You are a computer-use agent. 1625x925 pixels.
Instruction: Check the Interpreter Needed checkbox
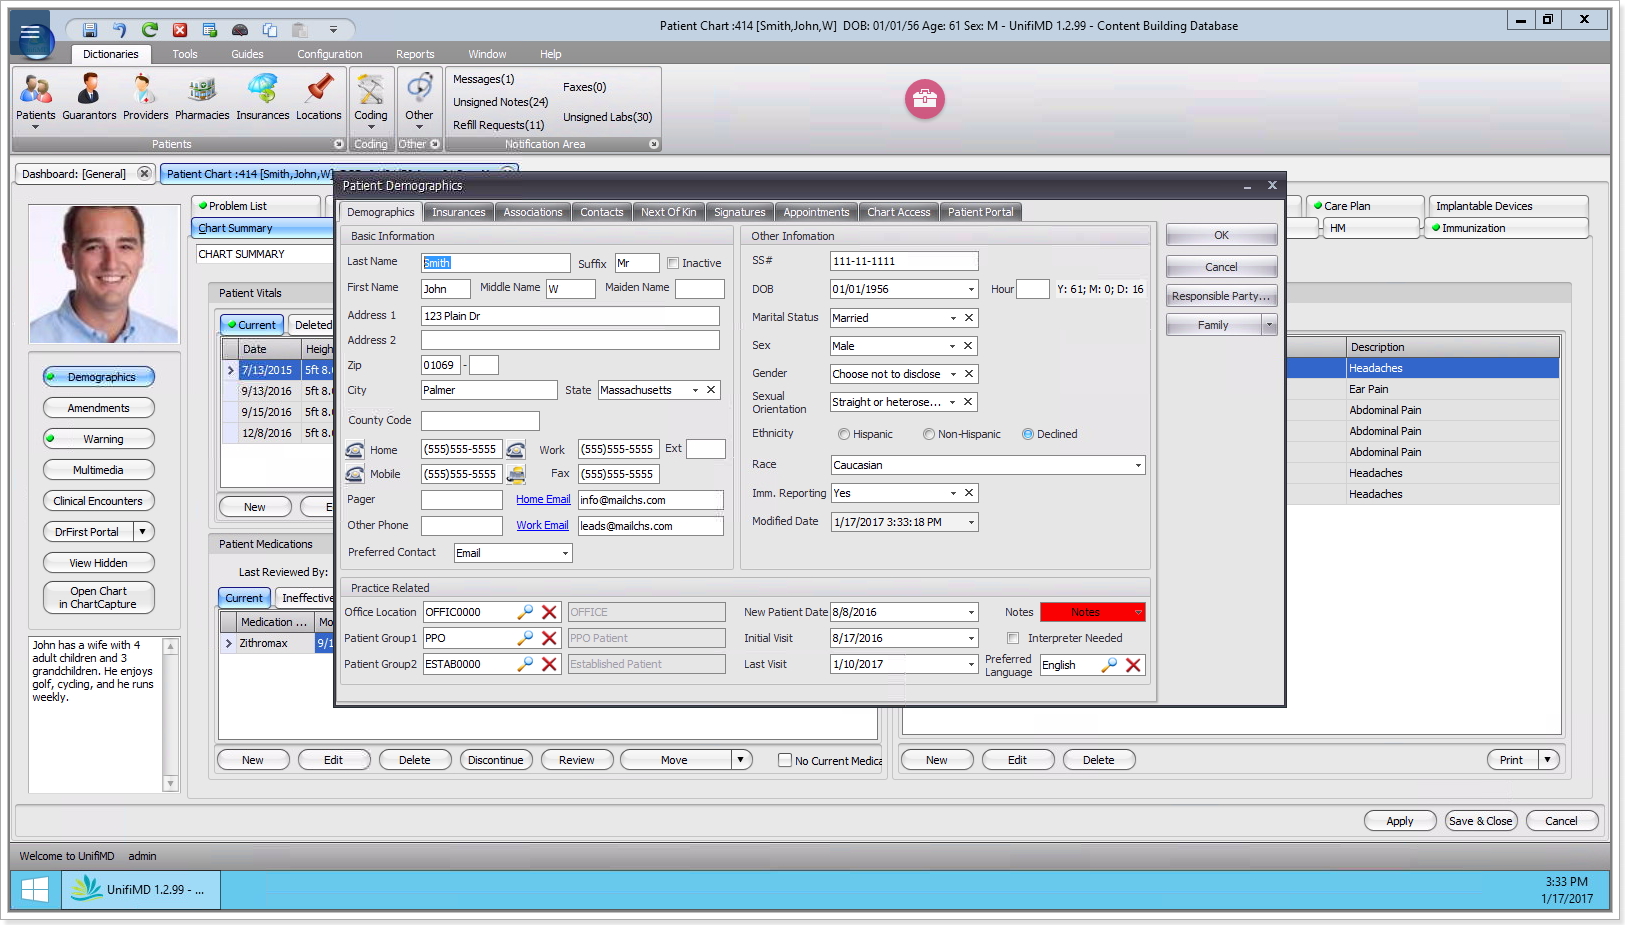[1013, 638]
